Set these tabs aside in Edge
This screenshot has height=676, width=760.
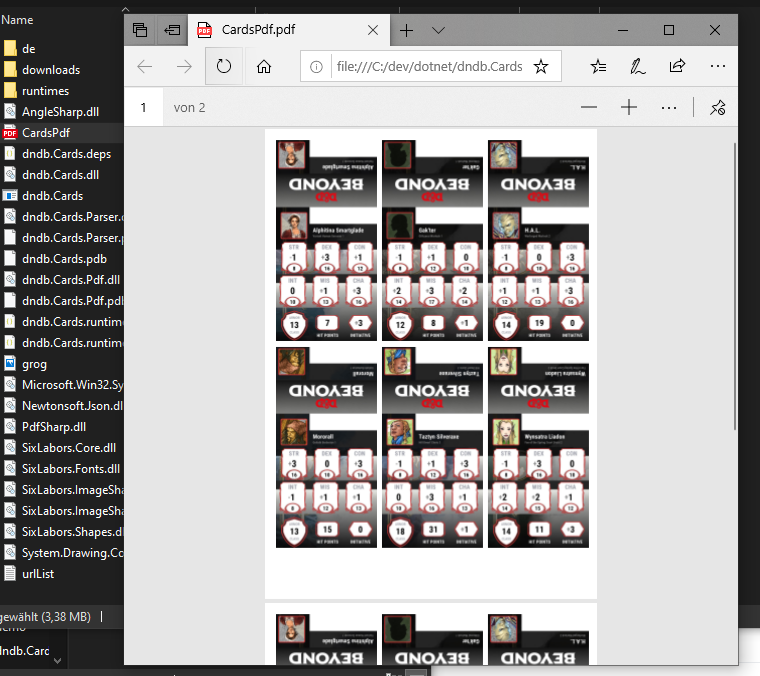click(x=172, y=30)
